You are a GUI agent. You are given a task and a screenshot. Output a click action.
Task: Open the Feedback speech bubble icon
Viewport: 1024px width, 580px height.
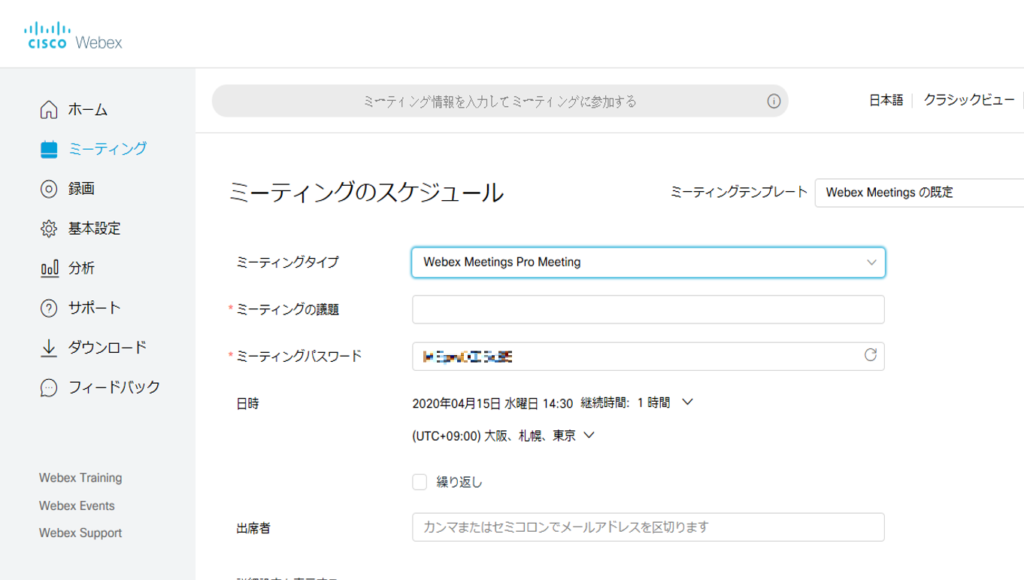click(49, 387)
